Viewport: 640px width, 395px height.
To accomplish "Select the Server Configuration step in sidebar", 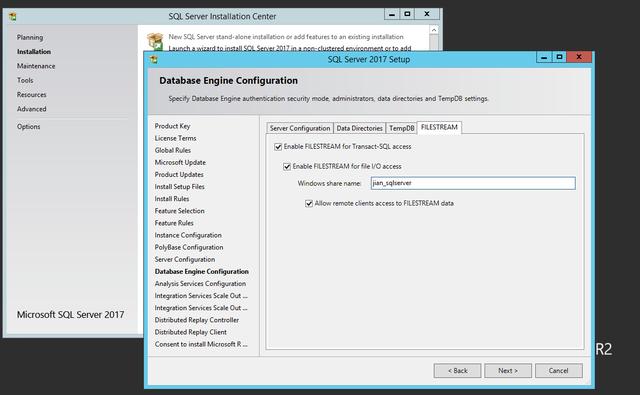I will point(185,260).
